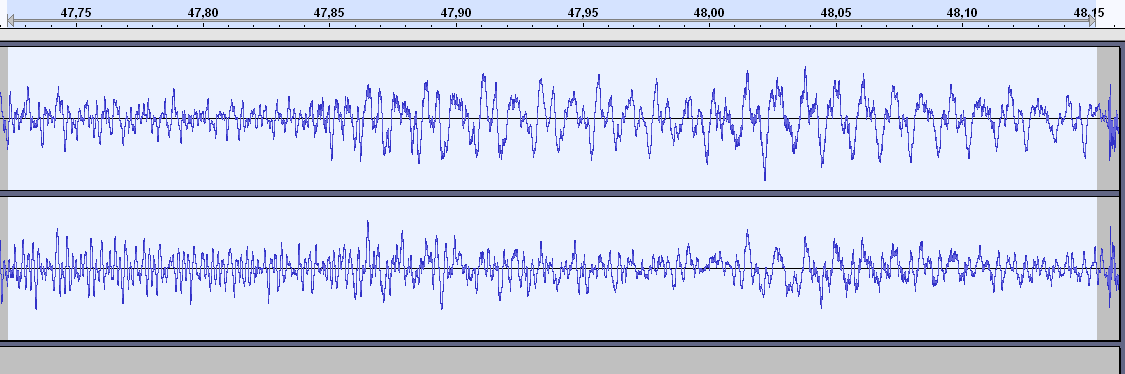1125x374 pixels.
Task: Click the left play-region arrow on ruler
Action: point(10,22)
